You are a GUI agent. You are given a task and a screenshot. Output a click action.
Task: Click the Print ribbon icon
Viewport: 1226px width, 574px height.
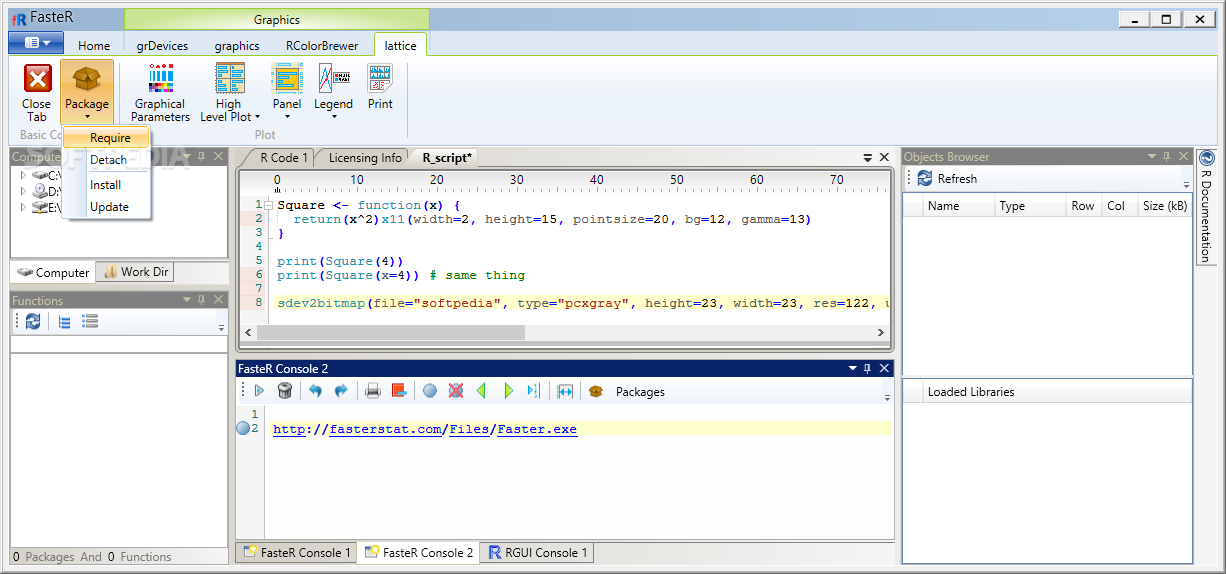coord(380,79)
